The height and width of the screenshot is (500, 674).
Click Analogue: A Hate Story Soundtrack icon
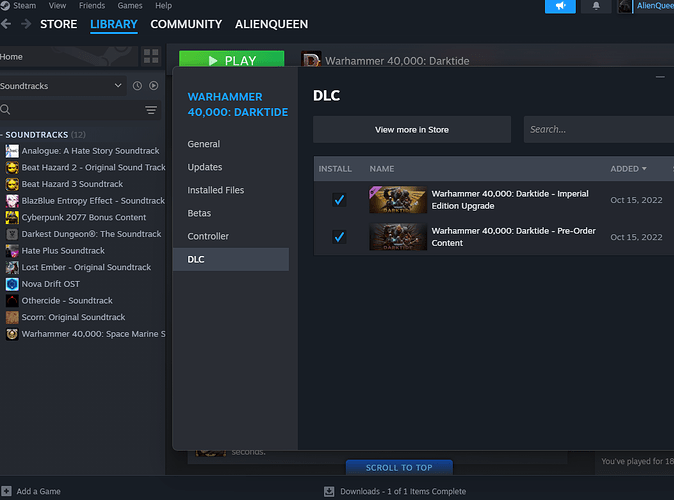click(x=12, y=151)
